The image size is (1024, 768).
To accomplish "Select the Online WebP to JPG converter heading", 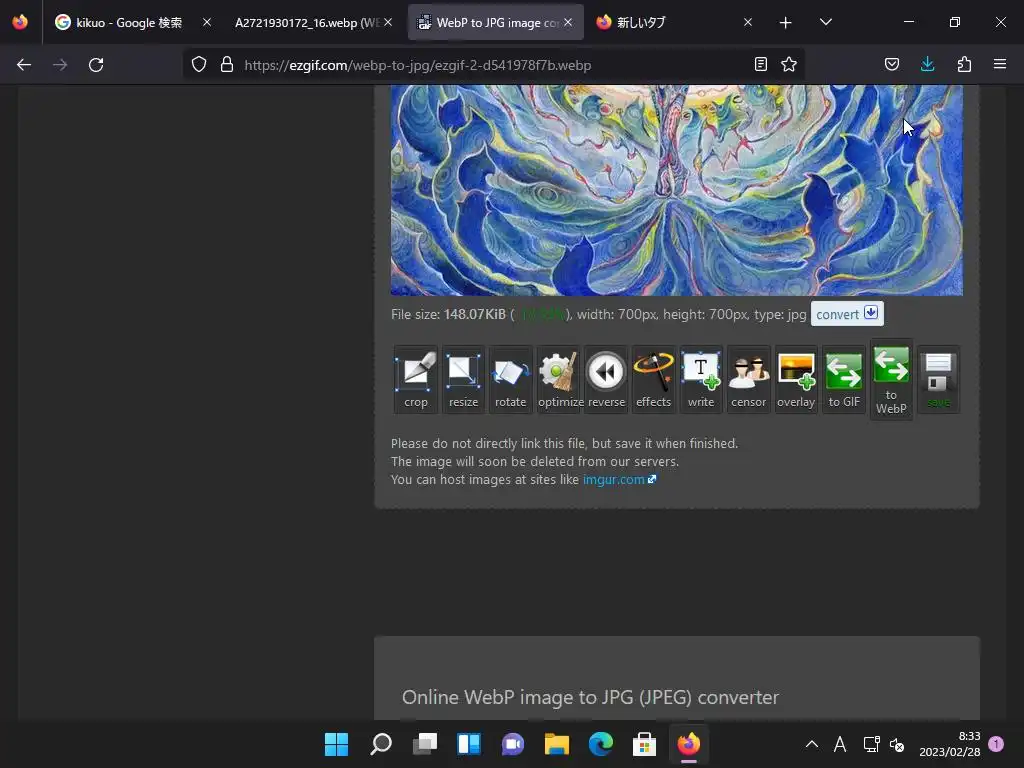I will point(590,697).
